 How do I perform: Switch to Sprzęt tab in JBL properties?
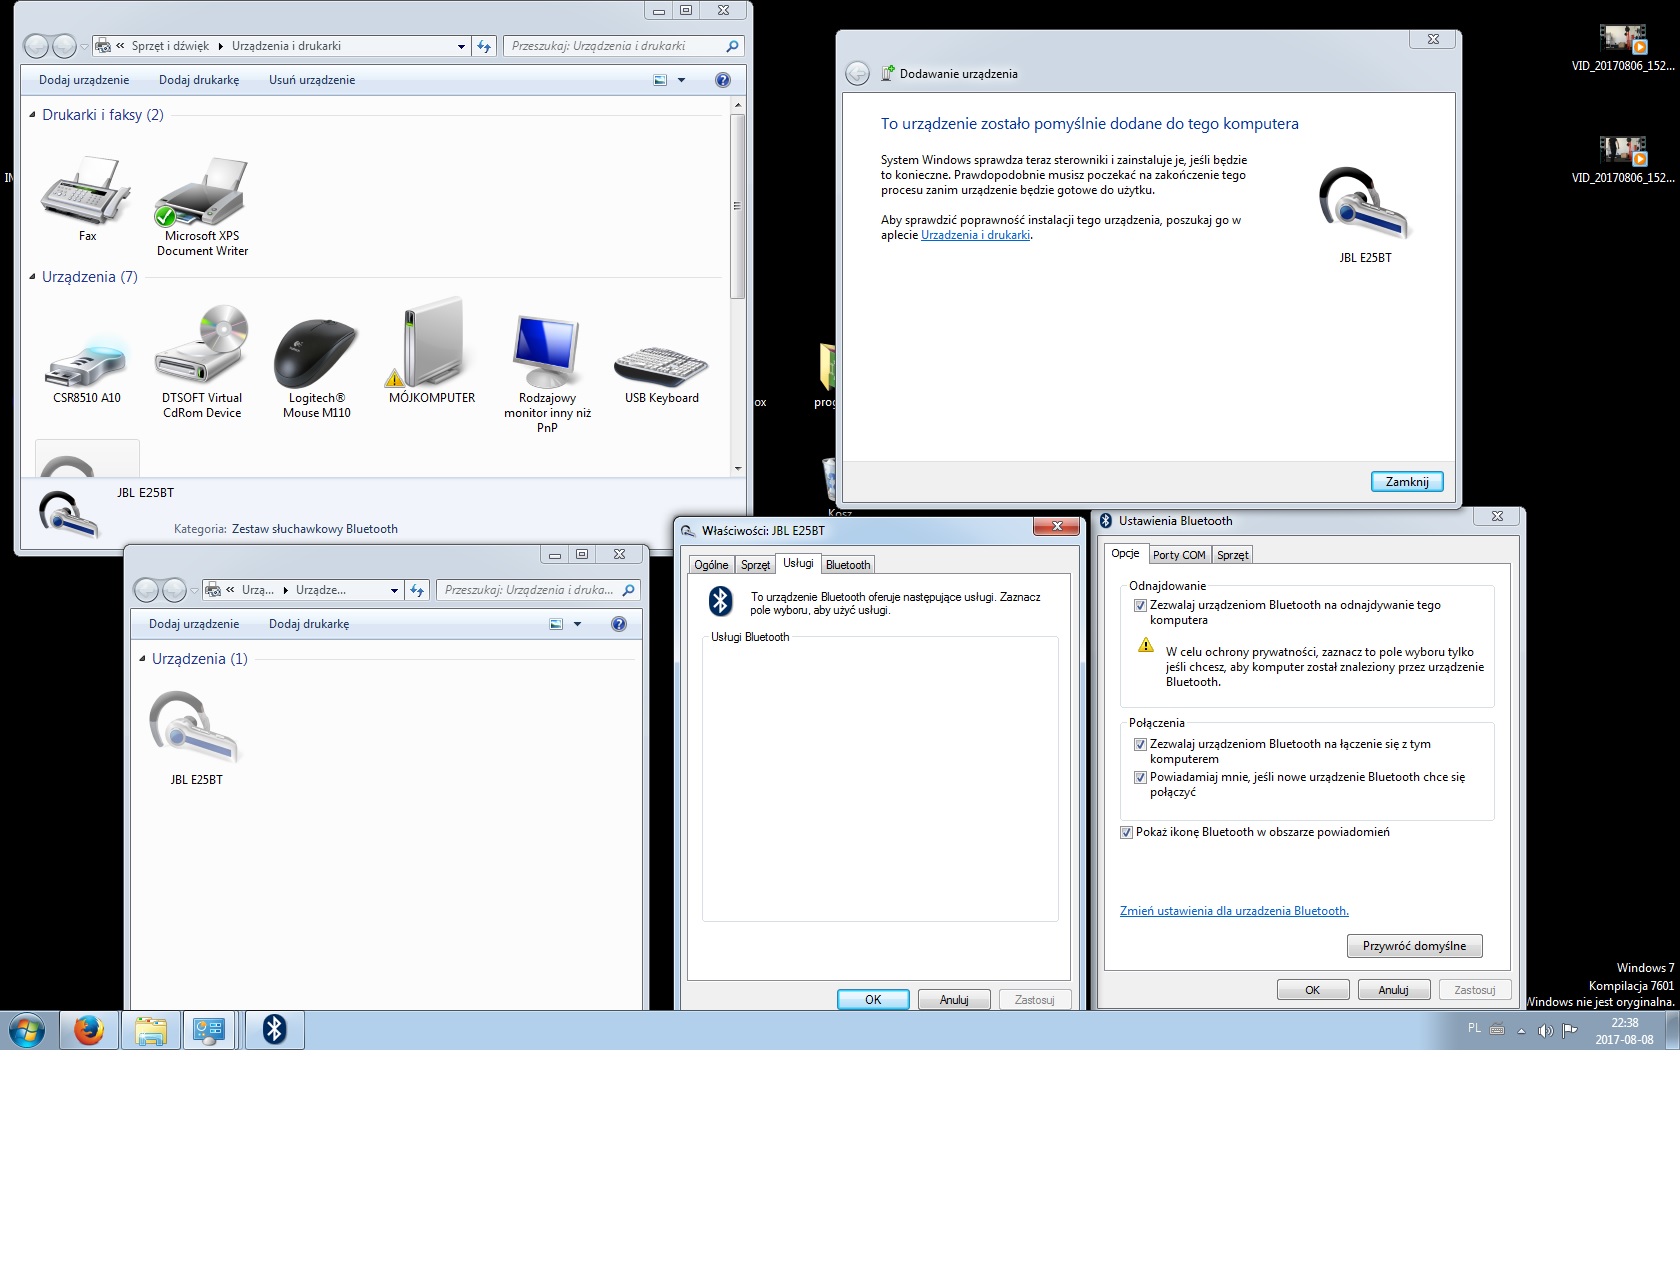[755, 565]
